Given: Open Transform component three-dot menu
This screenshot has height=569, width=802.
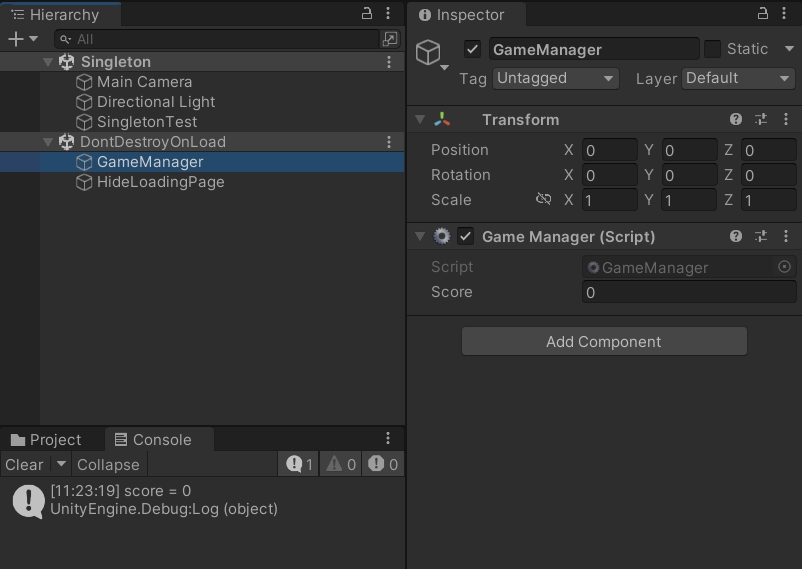Looking at the screenshot, I should tap(786, 119).
